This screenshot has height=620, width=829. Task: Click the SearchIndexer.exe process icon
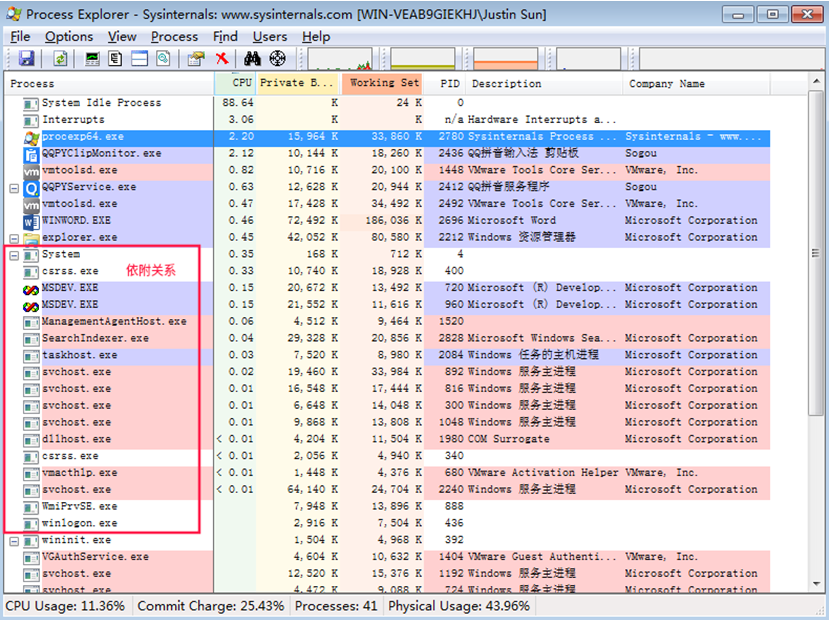click(x=31, y=339)
